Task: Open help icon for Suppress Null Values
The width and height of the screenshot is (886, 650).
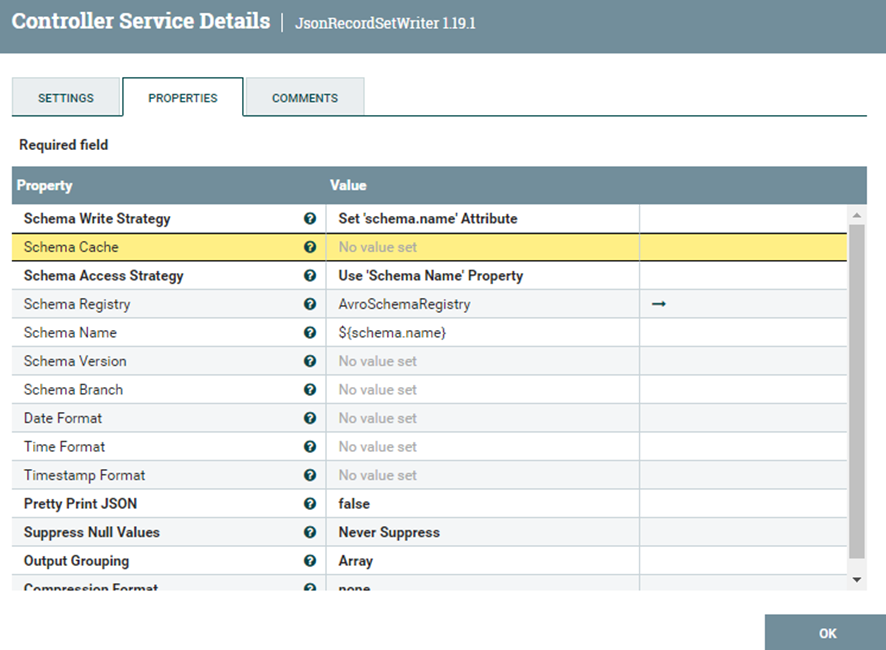Action: point(310,532)
